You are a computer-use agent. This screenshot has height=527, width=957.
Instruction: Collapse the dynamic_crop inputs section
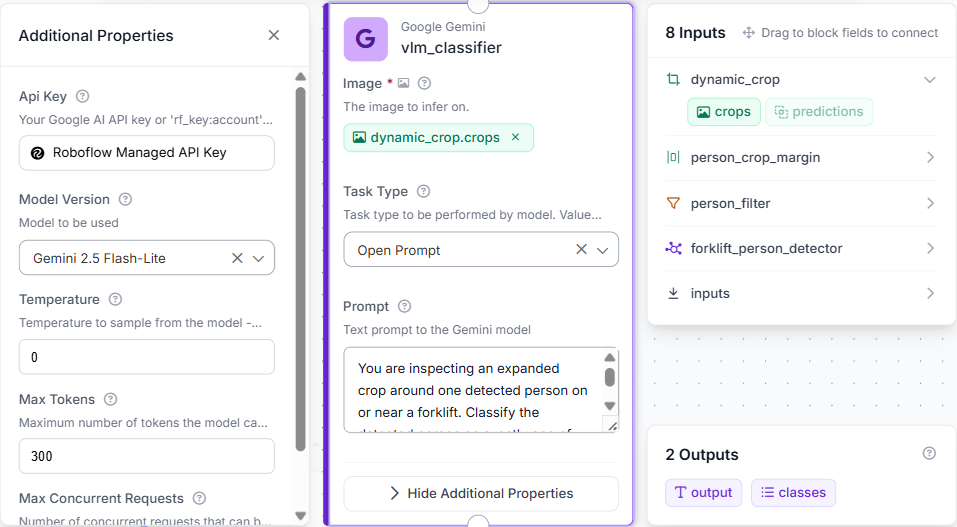coord(930,80)
